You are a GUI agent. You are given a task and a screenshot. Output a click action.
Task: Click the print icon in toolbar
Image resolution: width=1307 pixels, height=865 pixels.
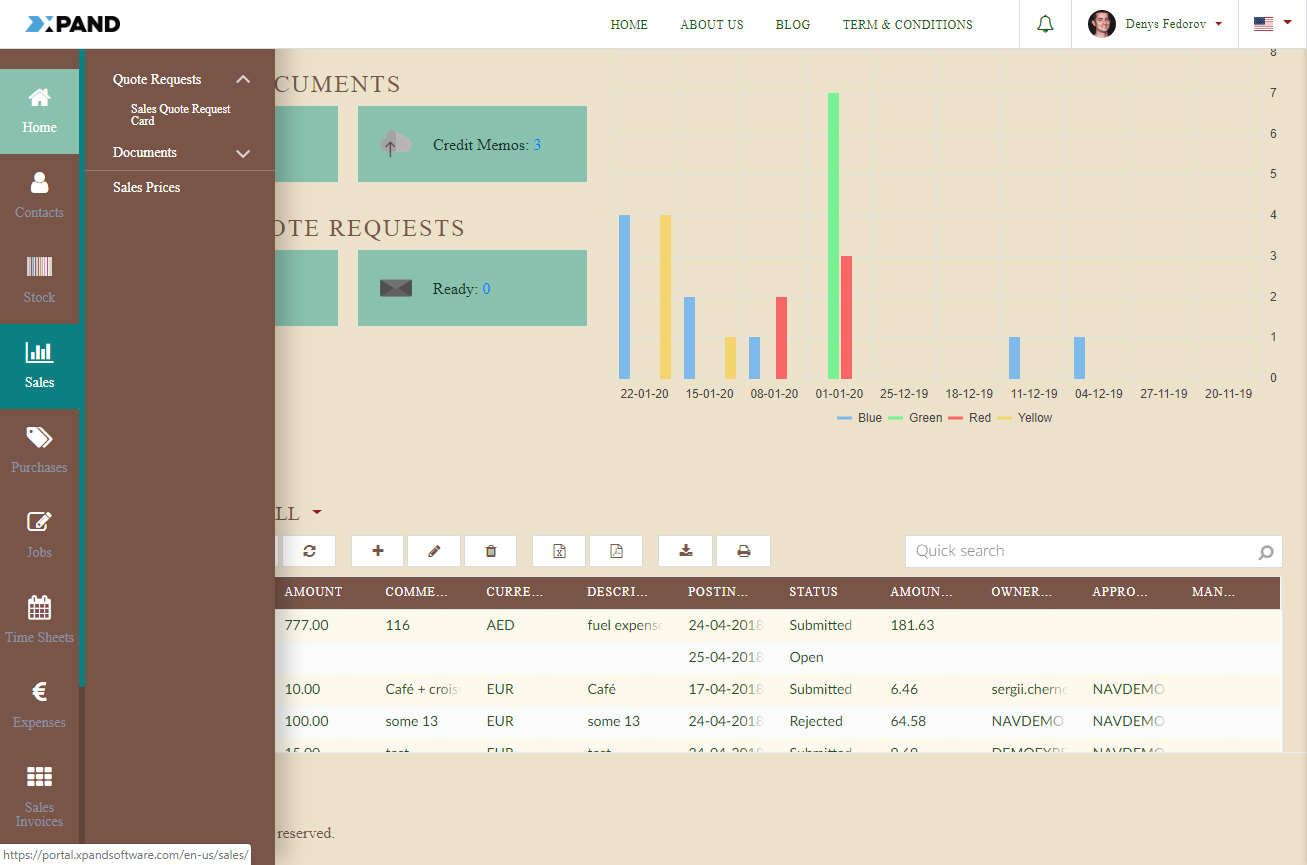(x=743, y=551)
